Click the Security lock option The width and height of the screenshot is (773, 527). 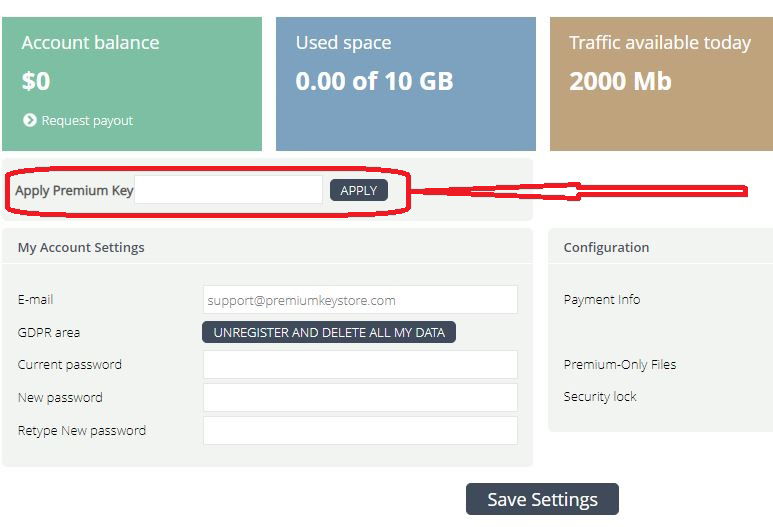pos(599,396)
